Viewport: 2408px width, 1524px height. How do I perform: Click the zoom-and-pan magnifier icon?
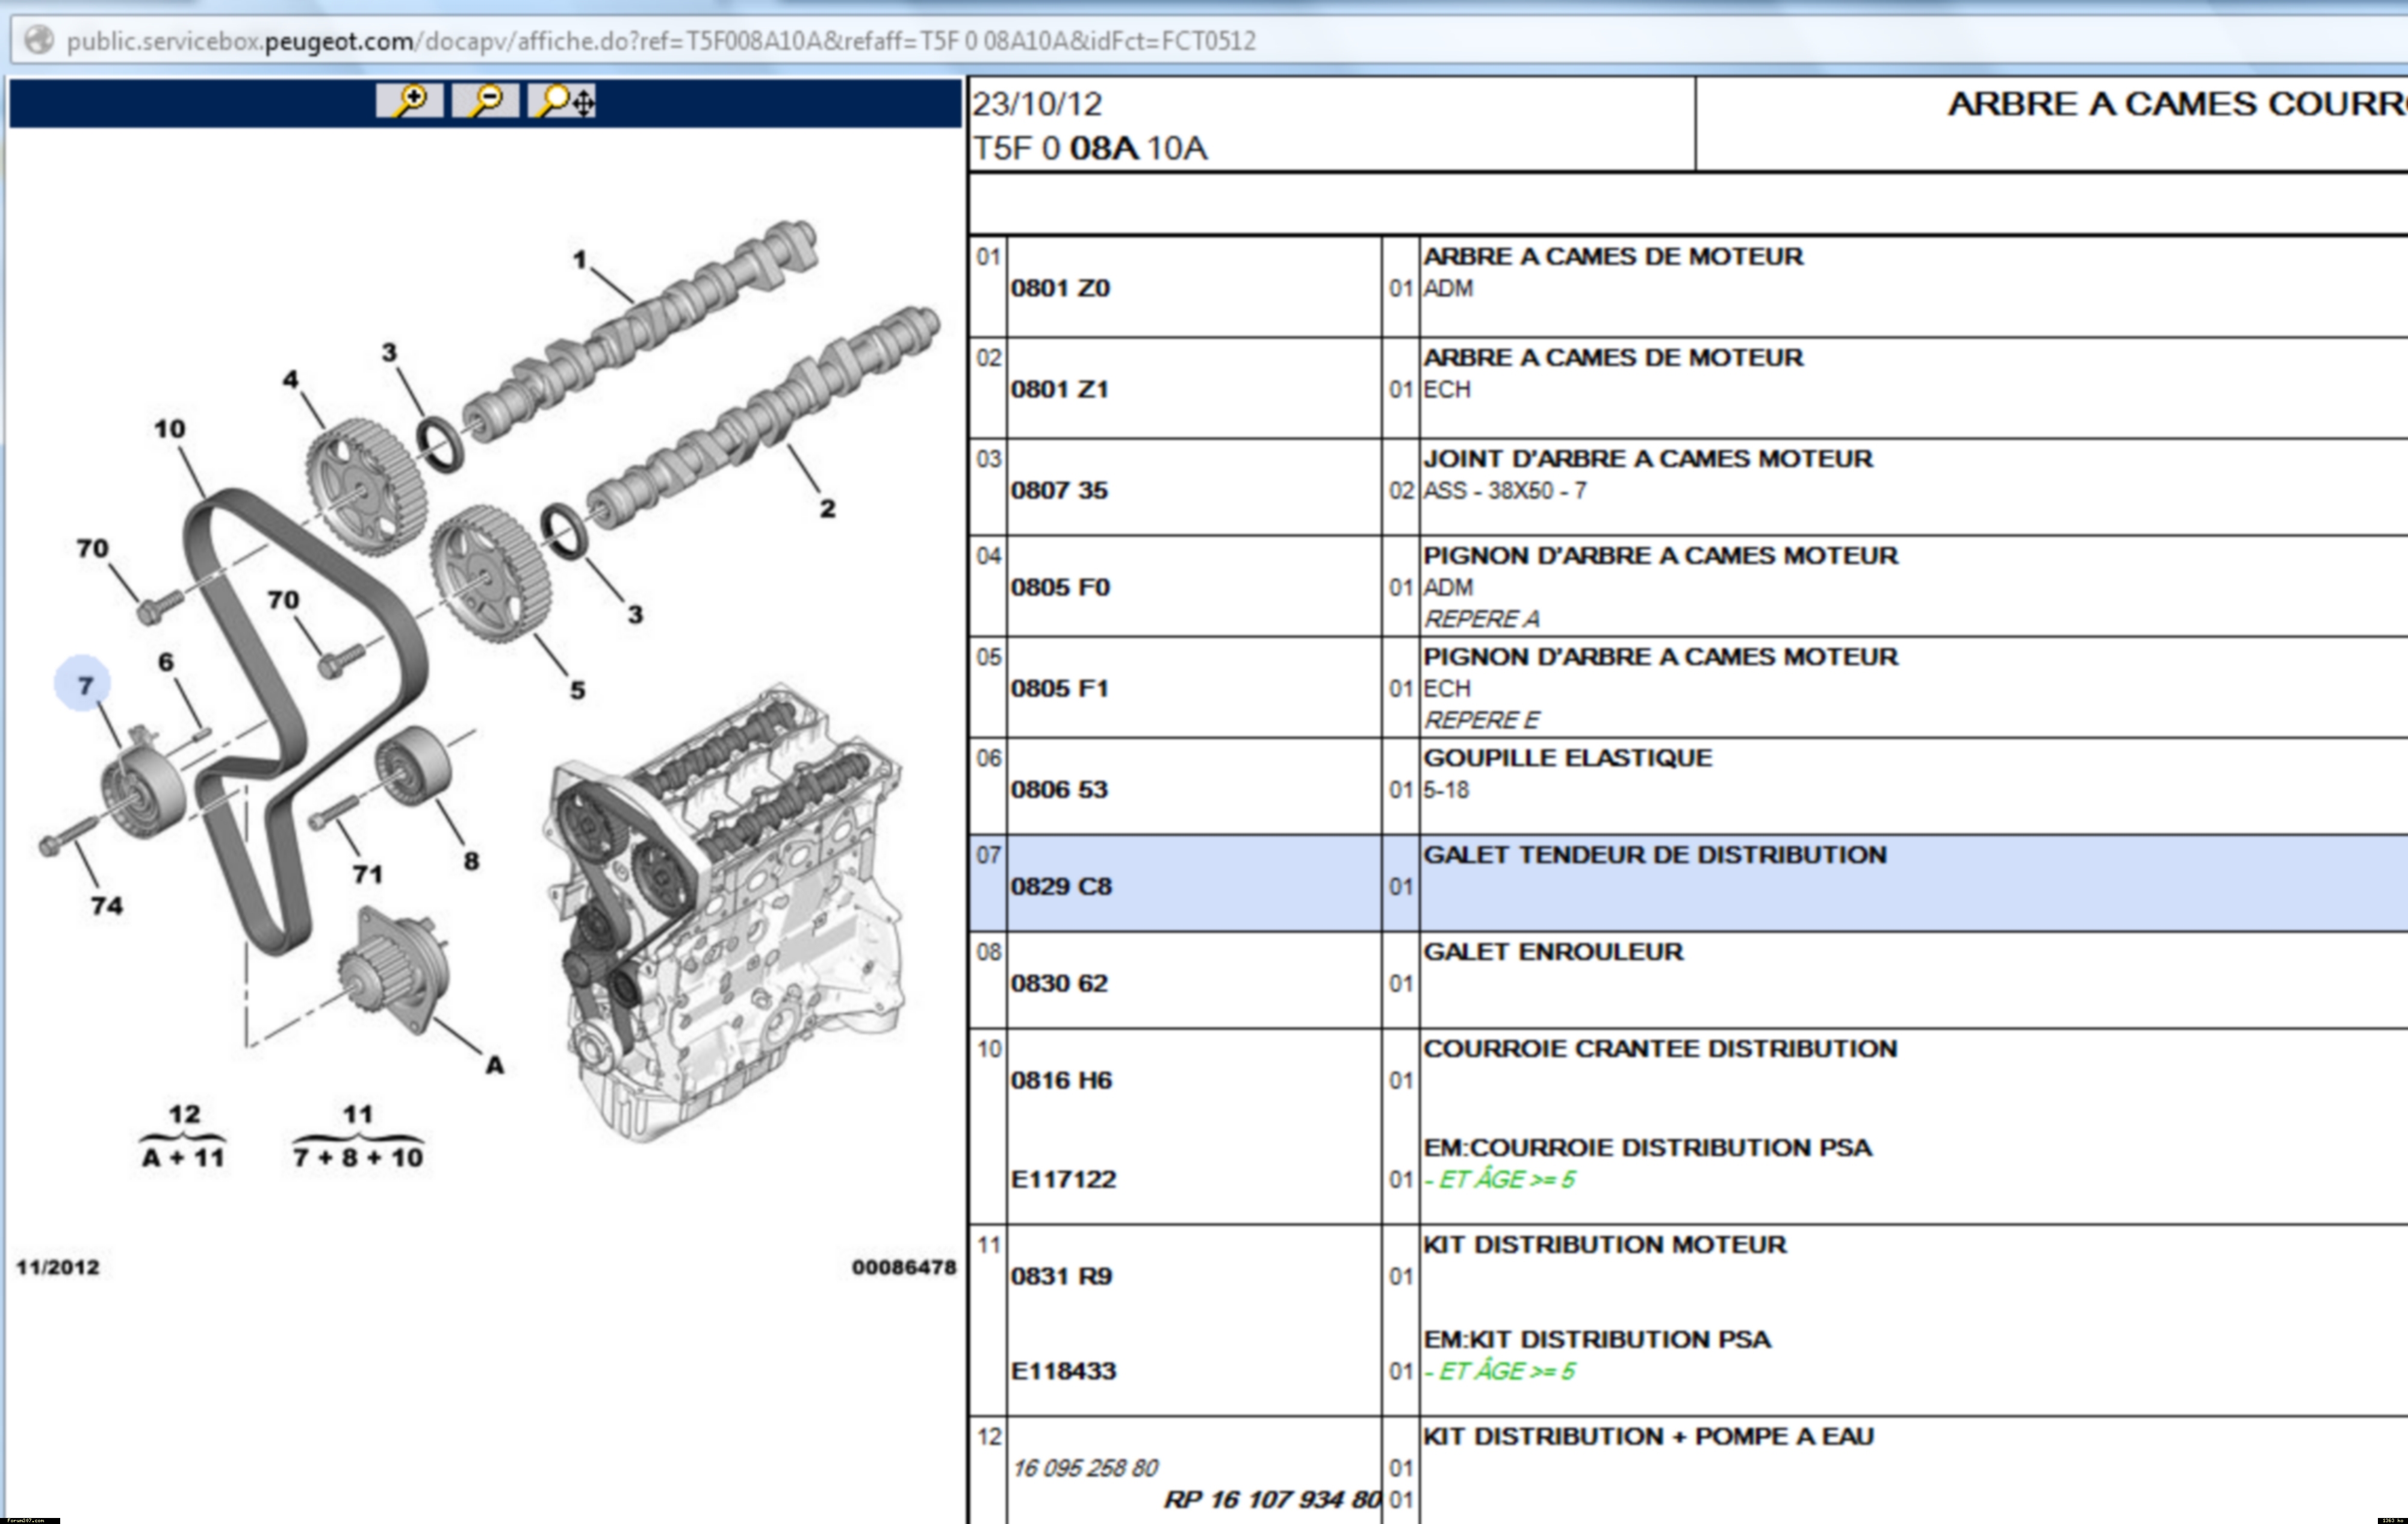(x=563, y=100)
